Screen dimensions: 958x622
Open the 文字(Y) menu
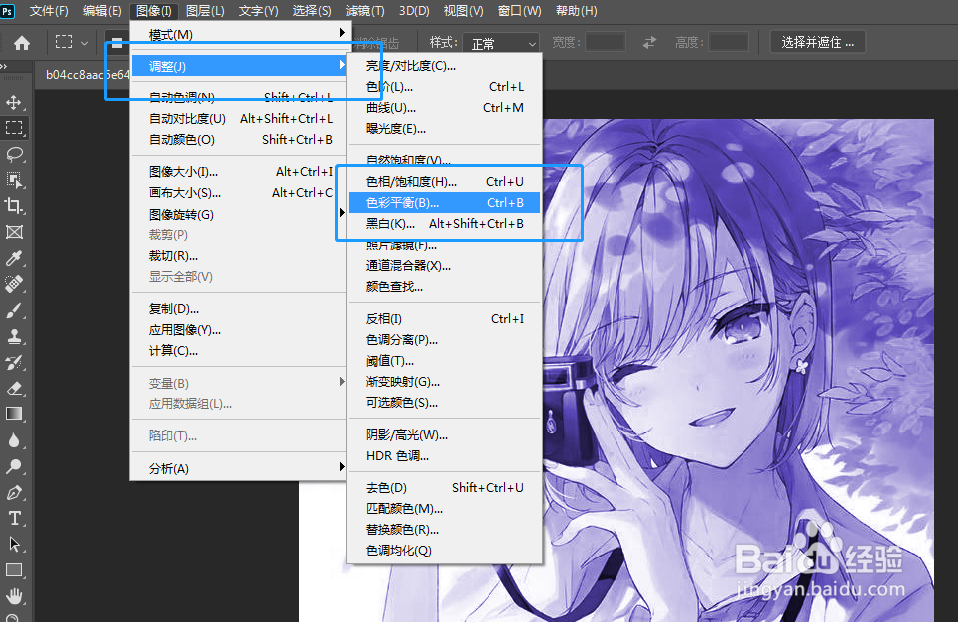258,11
